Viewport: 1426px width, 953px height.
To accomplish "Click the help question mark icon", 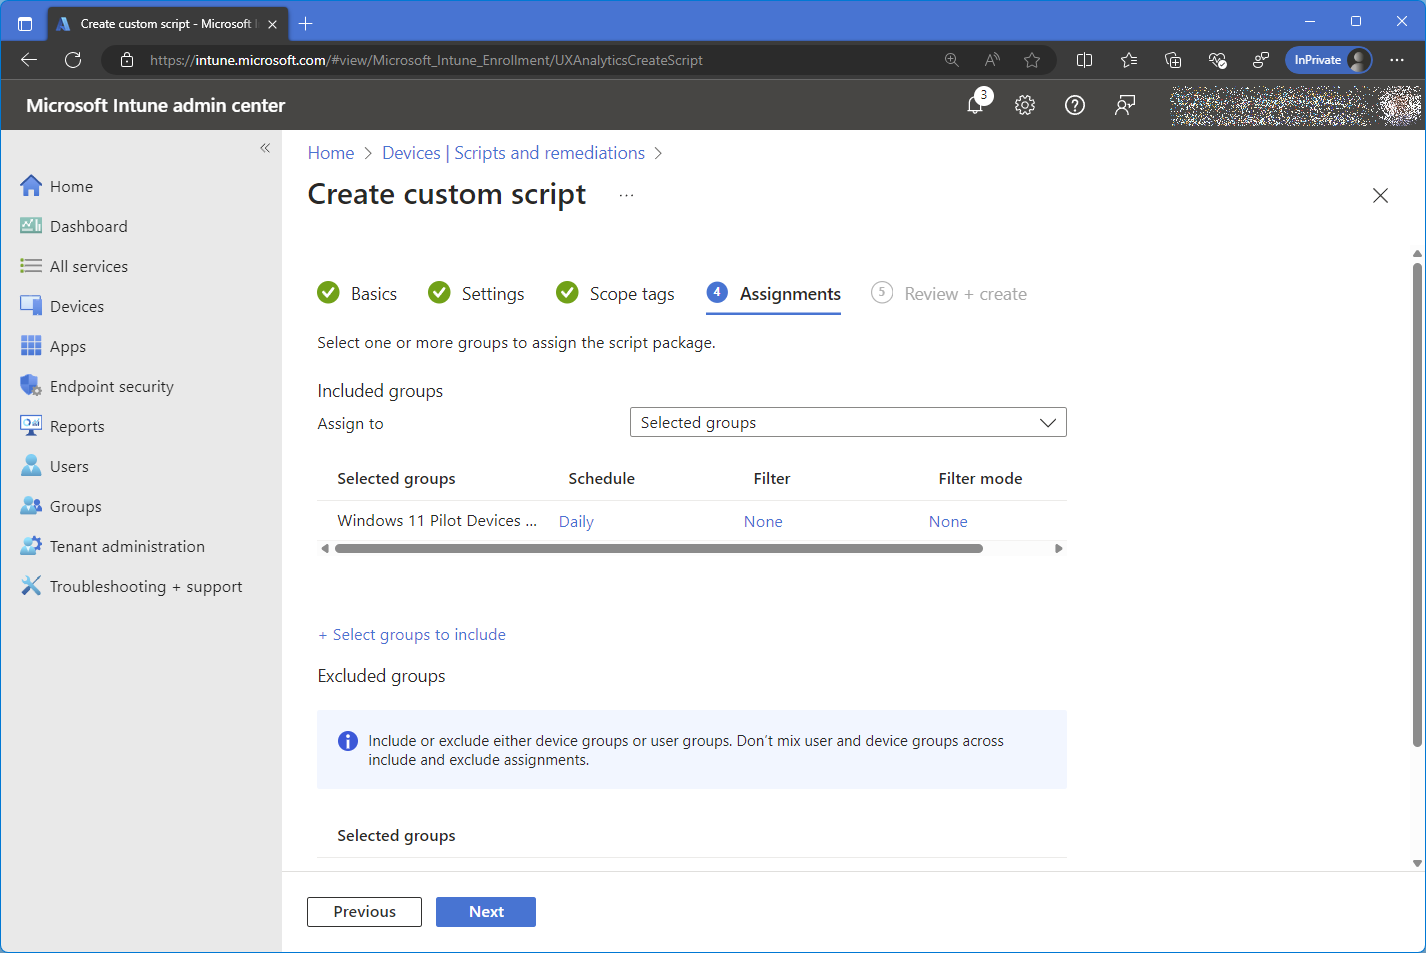I will (1075, 105).
